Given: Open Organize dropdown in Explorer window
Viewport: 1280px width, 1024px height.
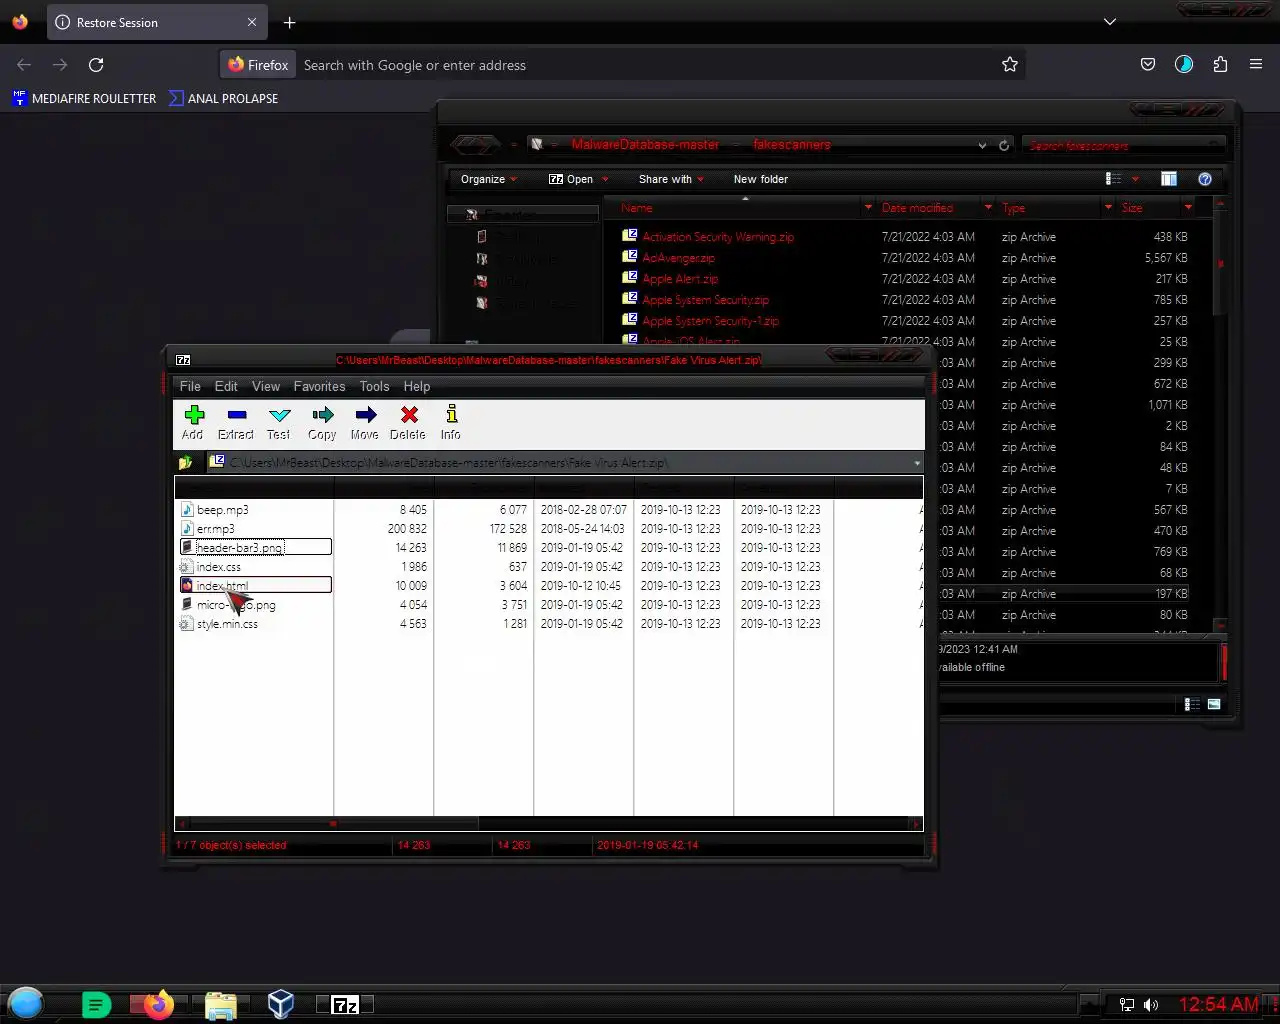Looking at the screenshot, I should [x=488, y=179].
